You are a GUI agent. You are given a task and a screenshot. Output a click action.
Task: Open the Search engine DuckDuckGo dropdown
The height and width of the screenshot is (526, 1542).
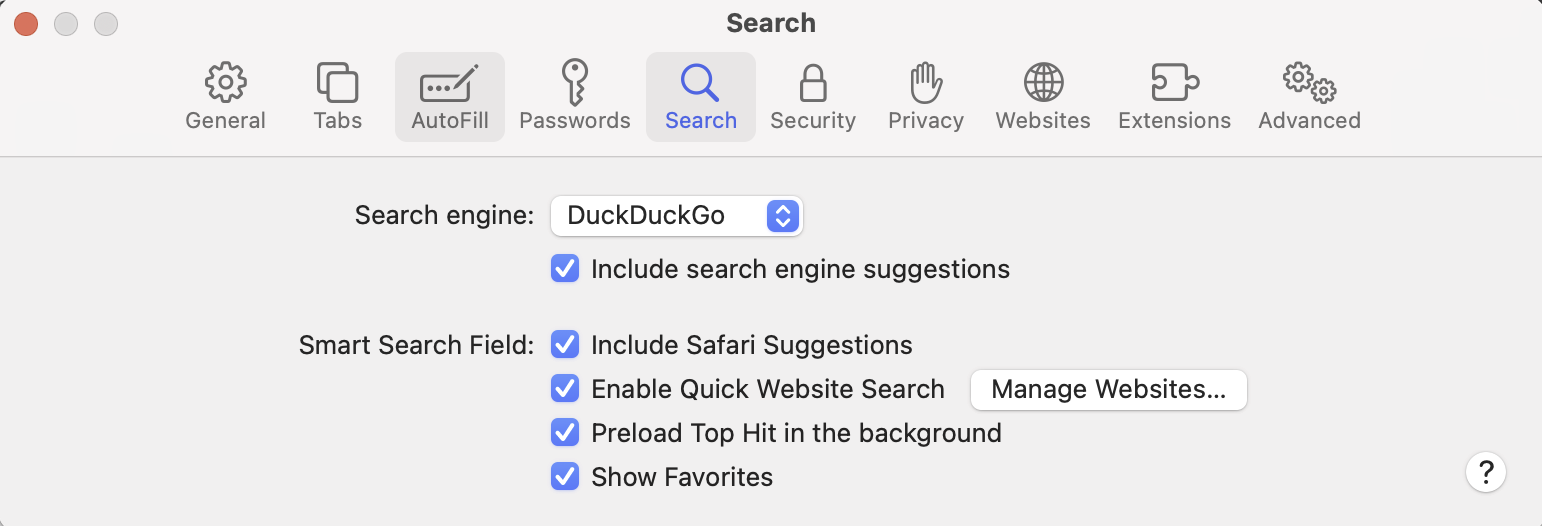(x=676, y=216)
